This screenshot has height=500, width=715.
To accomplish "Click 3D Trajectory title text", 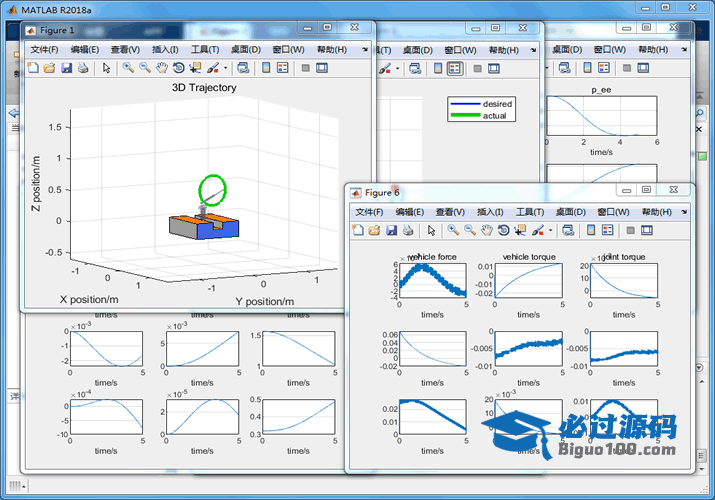I will pos(204,87).
